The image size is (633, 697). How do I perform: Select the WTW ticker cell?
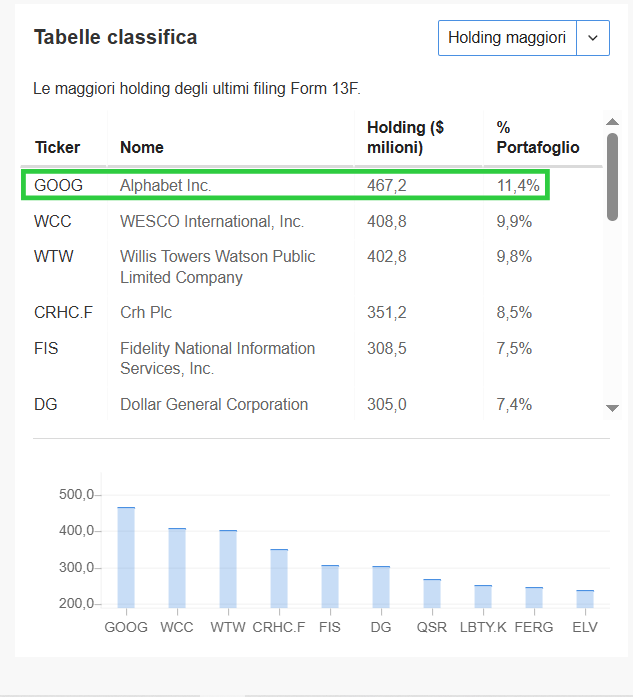pos(54,256)
